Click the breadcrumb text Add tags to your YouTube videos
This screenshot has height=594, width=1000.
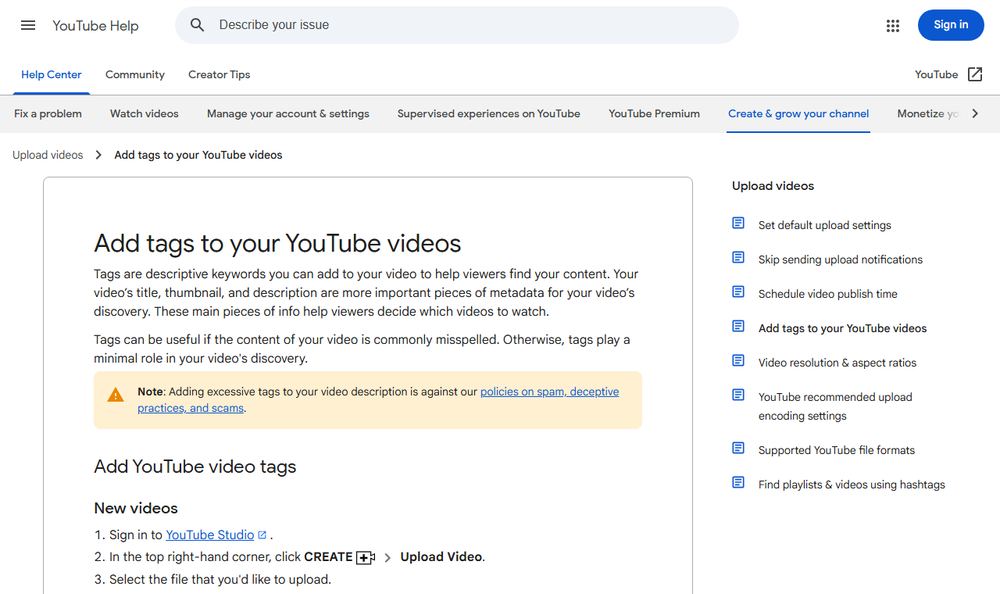[198, 155]
